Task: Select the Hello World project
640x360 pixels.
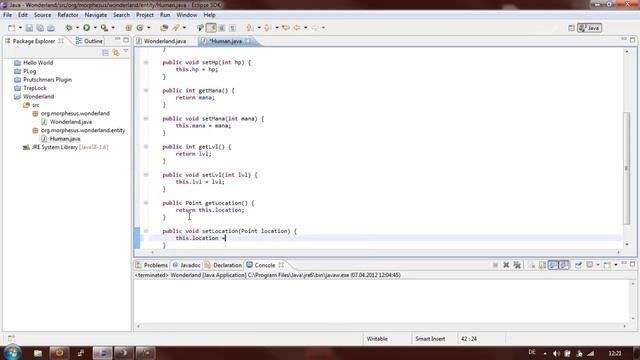Action: click(x=38, y=63)
